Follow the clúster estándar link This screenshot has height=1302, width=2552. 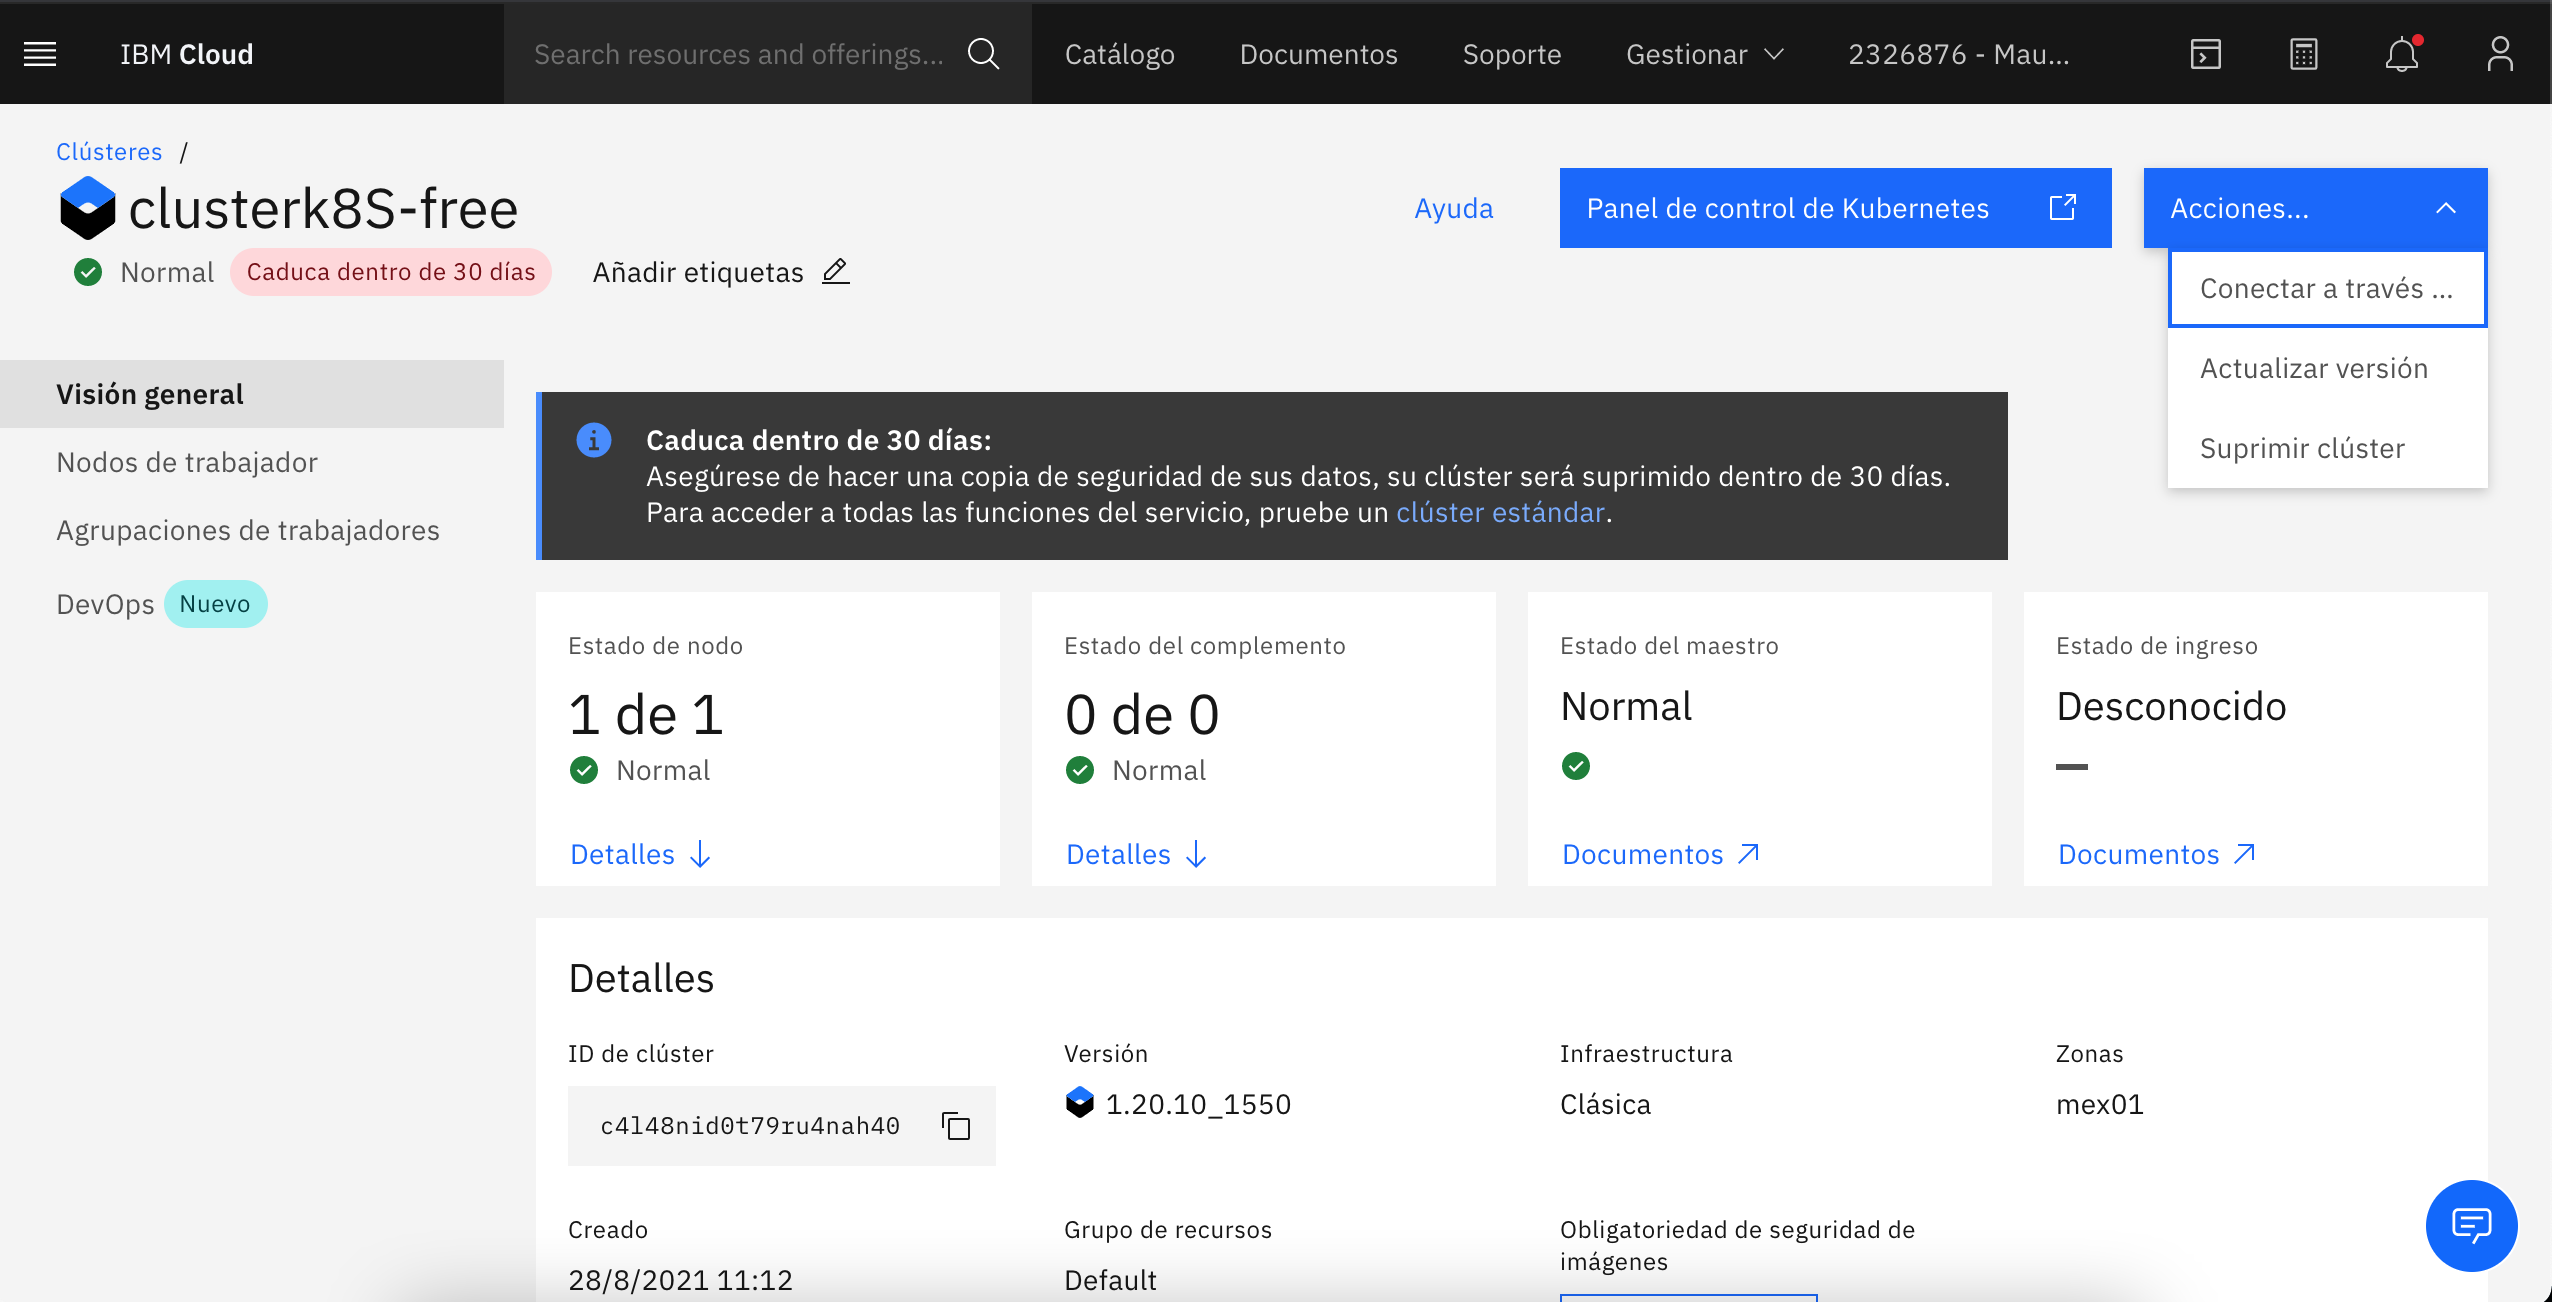tap(1500, 512)
